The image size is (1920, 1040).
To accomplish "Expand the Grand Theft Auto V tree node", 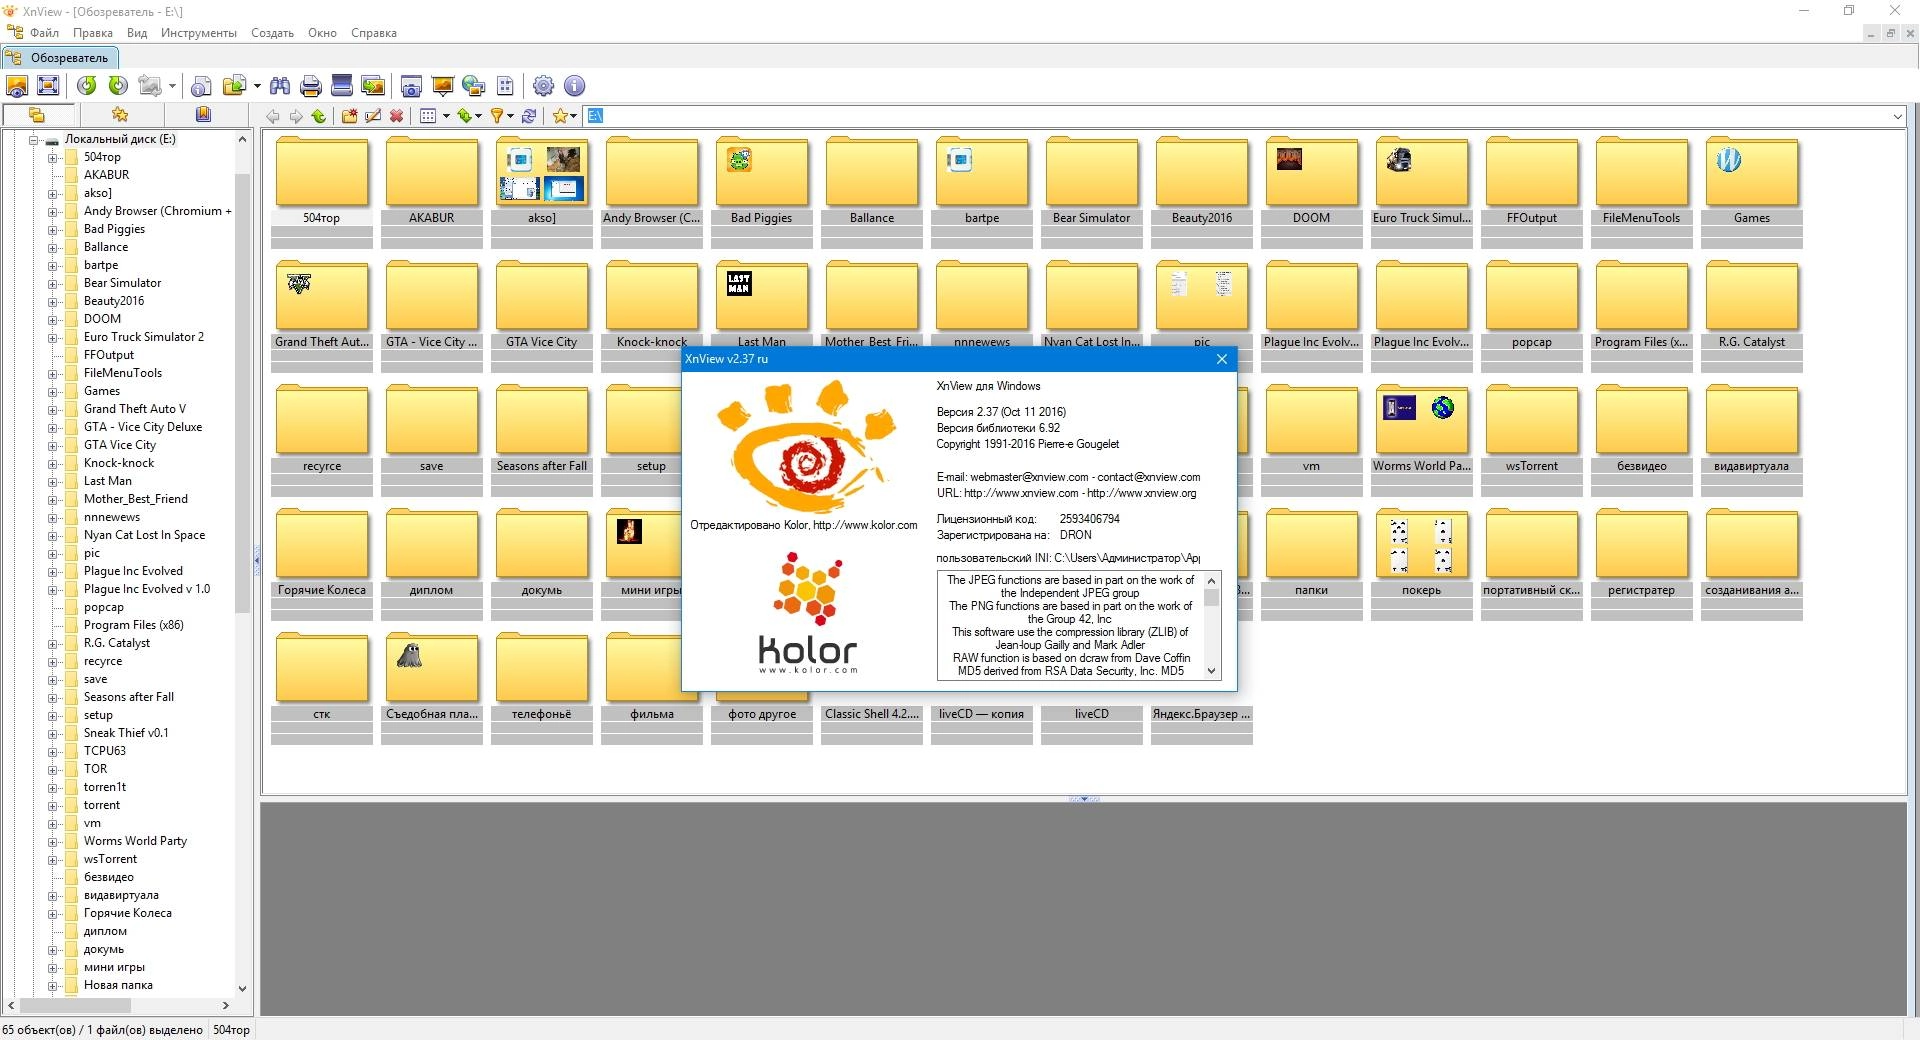I will (x=52, y=409).
